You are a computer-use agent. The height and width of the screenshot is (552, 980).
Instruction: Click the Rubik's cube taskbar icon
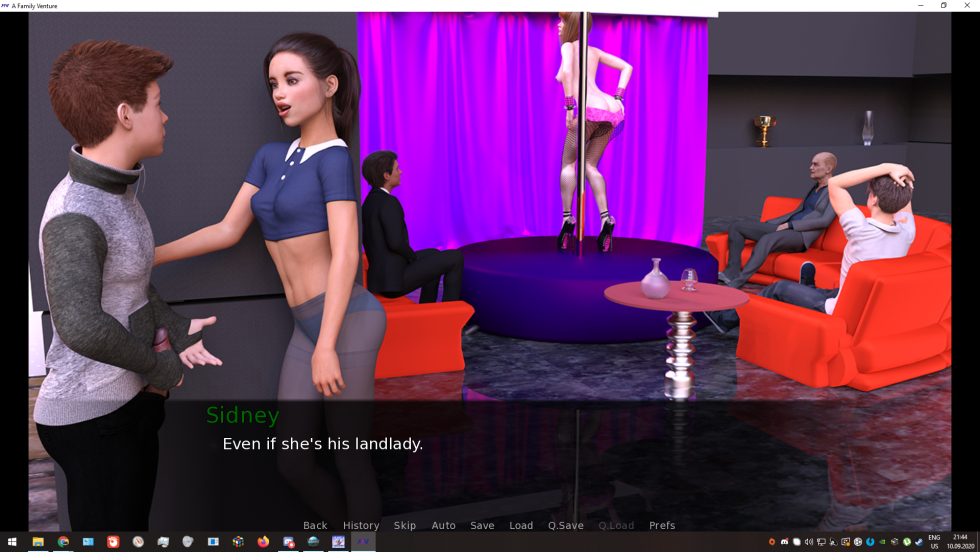pyautogui.click(x=238, y=542)
